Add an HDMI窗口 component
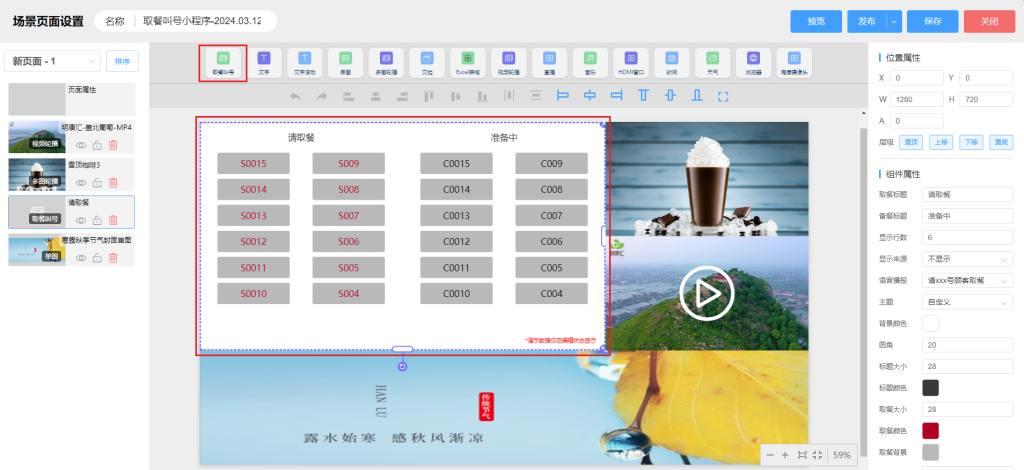This screenshot has width=1024, height=470. coord(631,63)
